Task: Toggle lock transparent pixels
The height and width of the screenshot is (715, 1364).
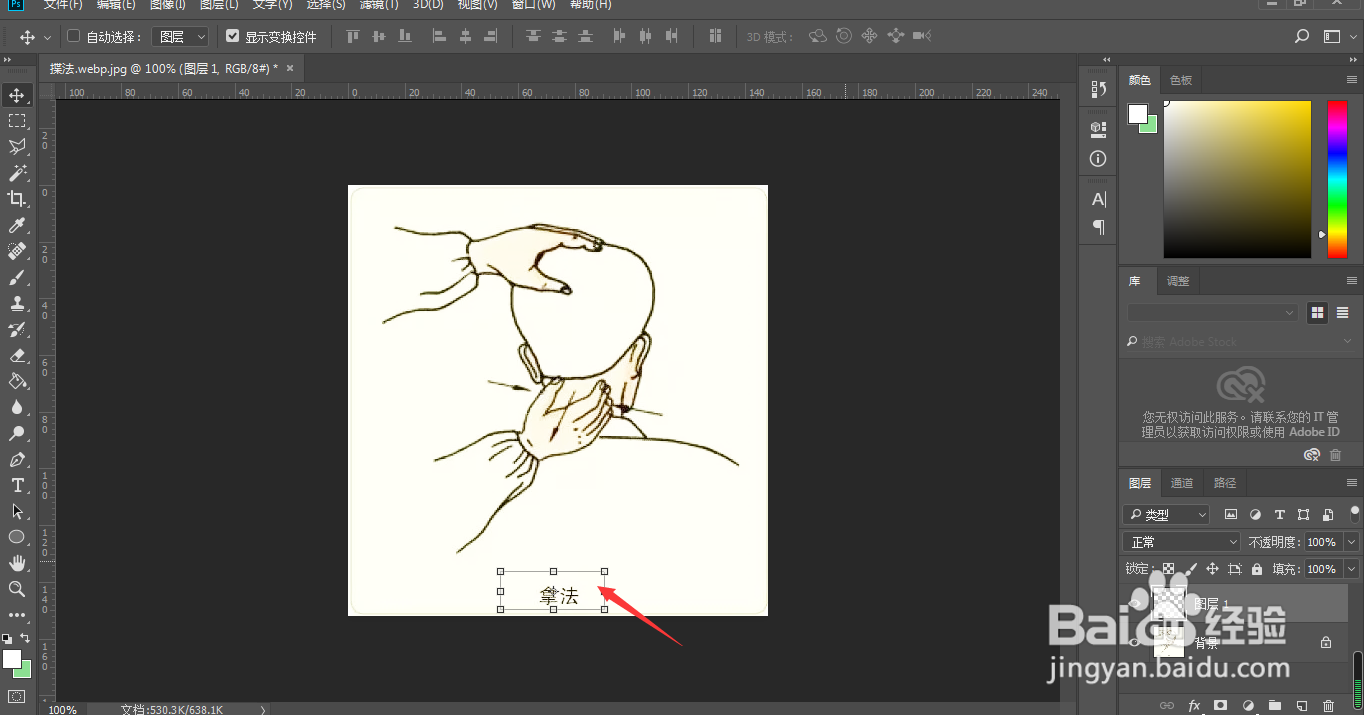Action: [x=1167, y=569]
